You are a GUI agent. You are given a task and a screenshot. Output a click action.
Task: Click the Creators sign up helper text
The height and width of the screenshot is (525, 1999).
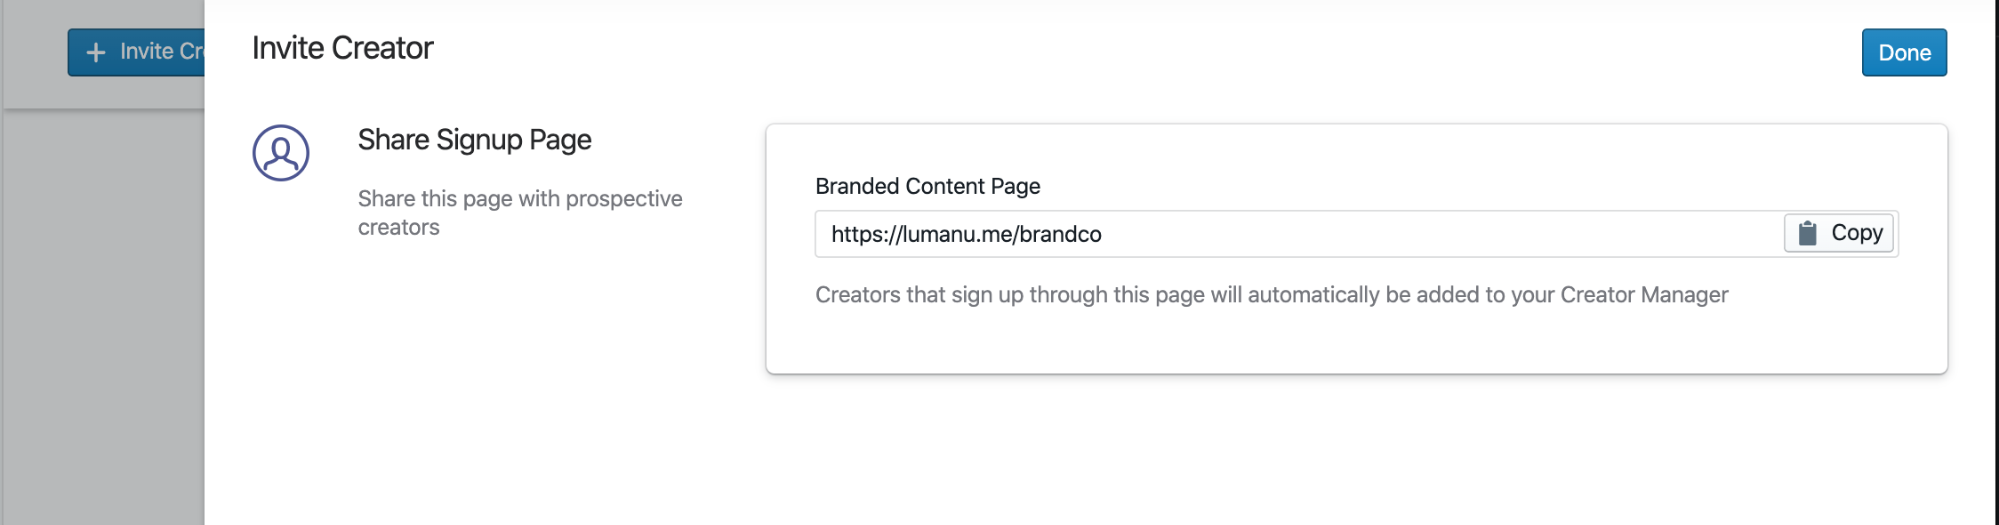click(1271, 295)
